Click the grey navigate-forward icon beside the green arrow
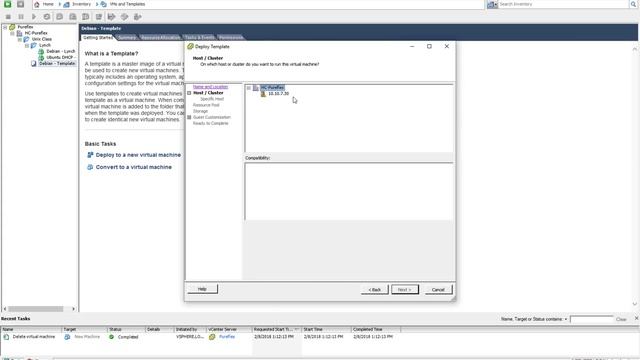Image resolution: width=640 pixels, height=360 pixels. click(20, 4)
